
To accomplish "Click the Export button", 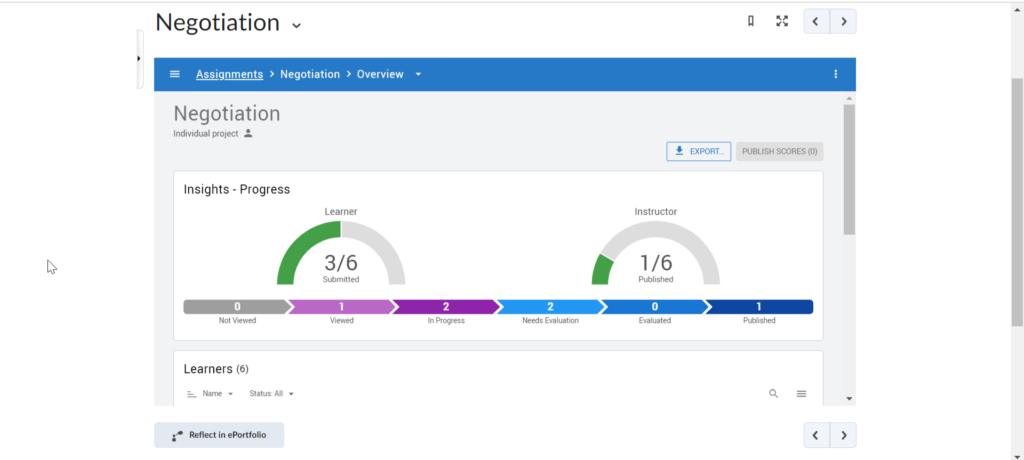I will (x=698, y=151).
